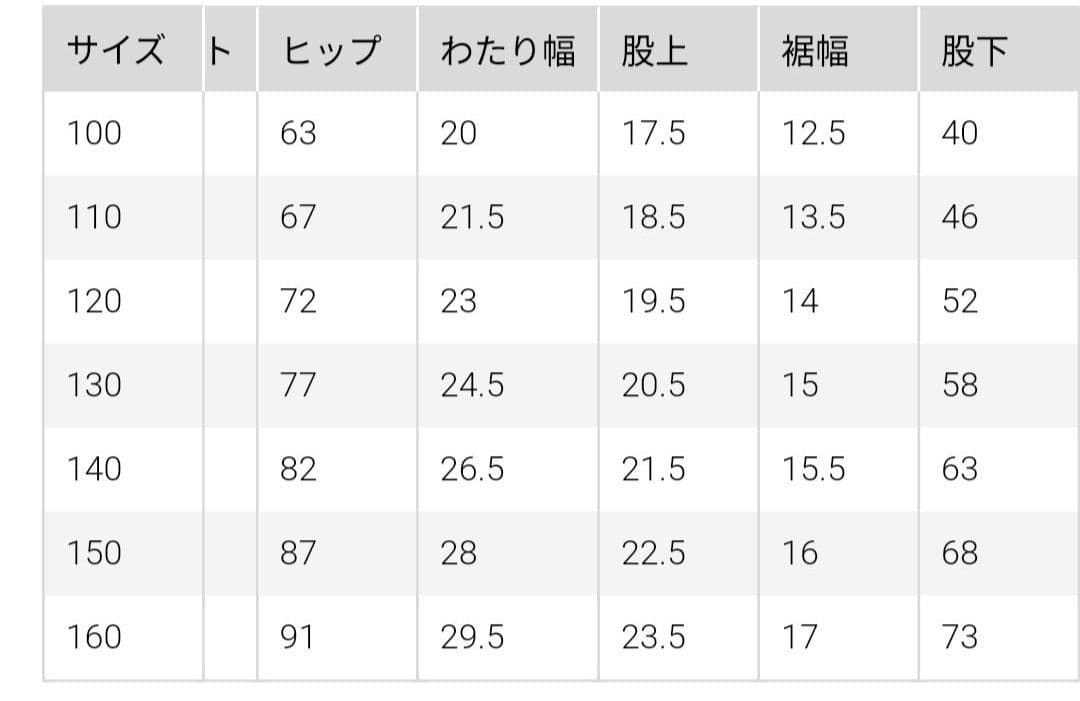Viewport: 1080px width, 701px height.
Task: Select the size 120 row label
Action: [x=94, y=301]
